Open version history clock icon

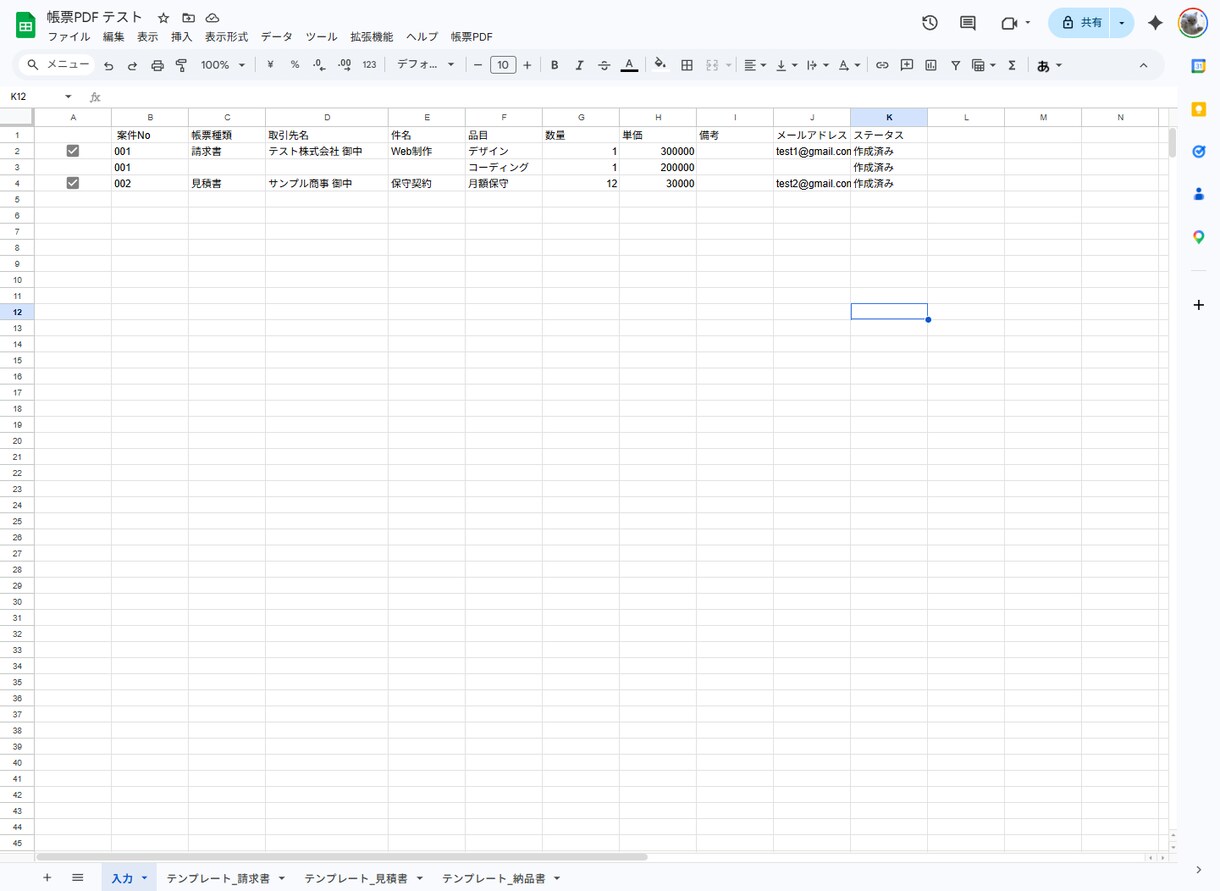(x=930, y=22)
